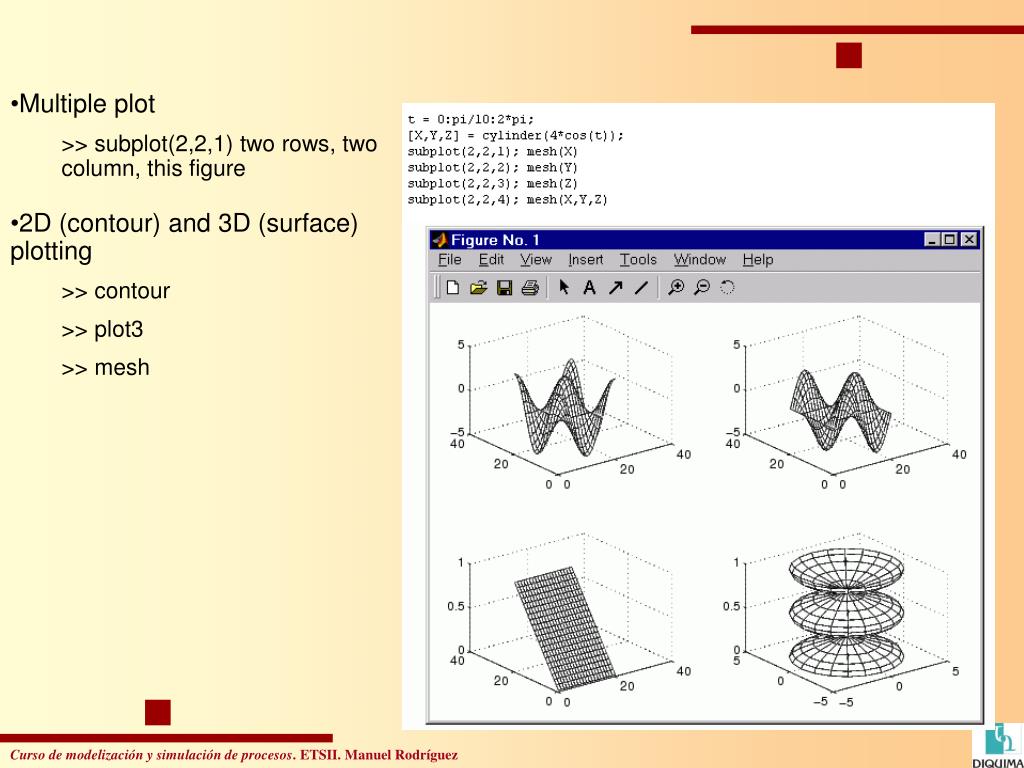Click the '>> contour' command text

tap(116, 291)
